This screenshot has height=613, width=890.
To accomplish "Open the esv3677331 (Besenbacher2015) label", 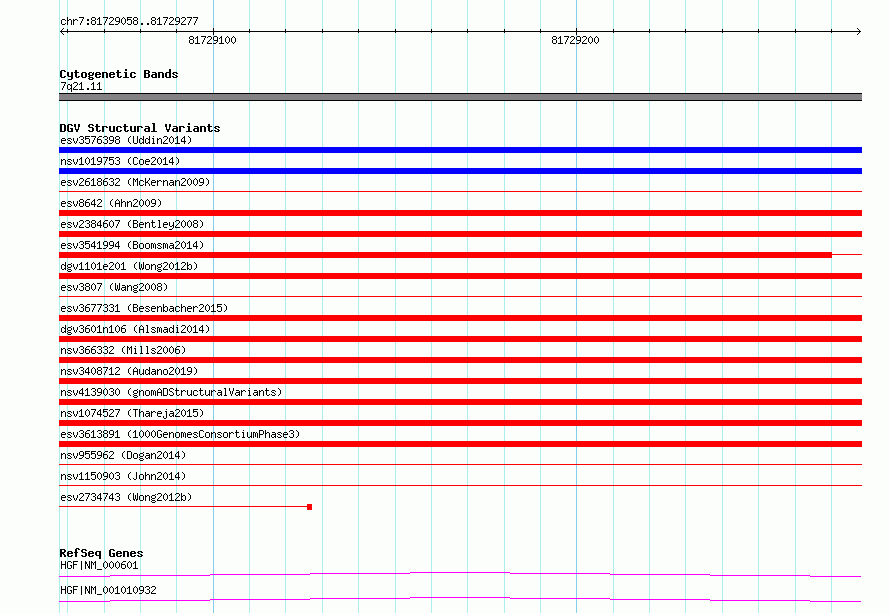I will pyautogui.click(x=144, y=308).
